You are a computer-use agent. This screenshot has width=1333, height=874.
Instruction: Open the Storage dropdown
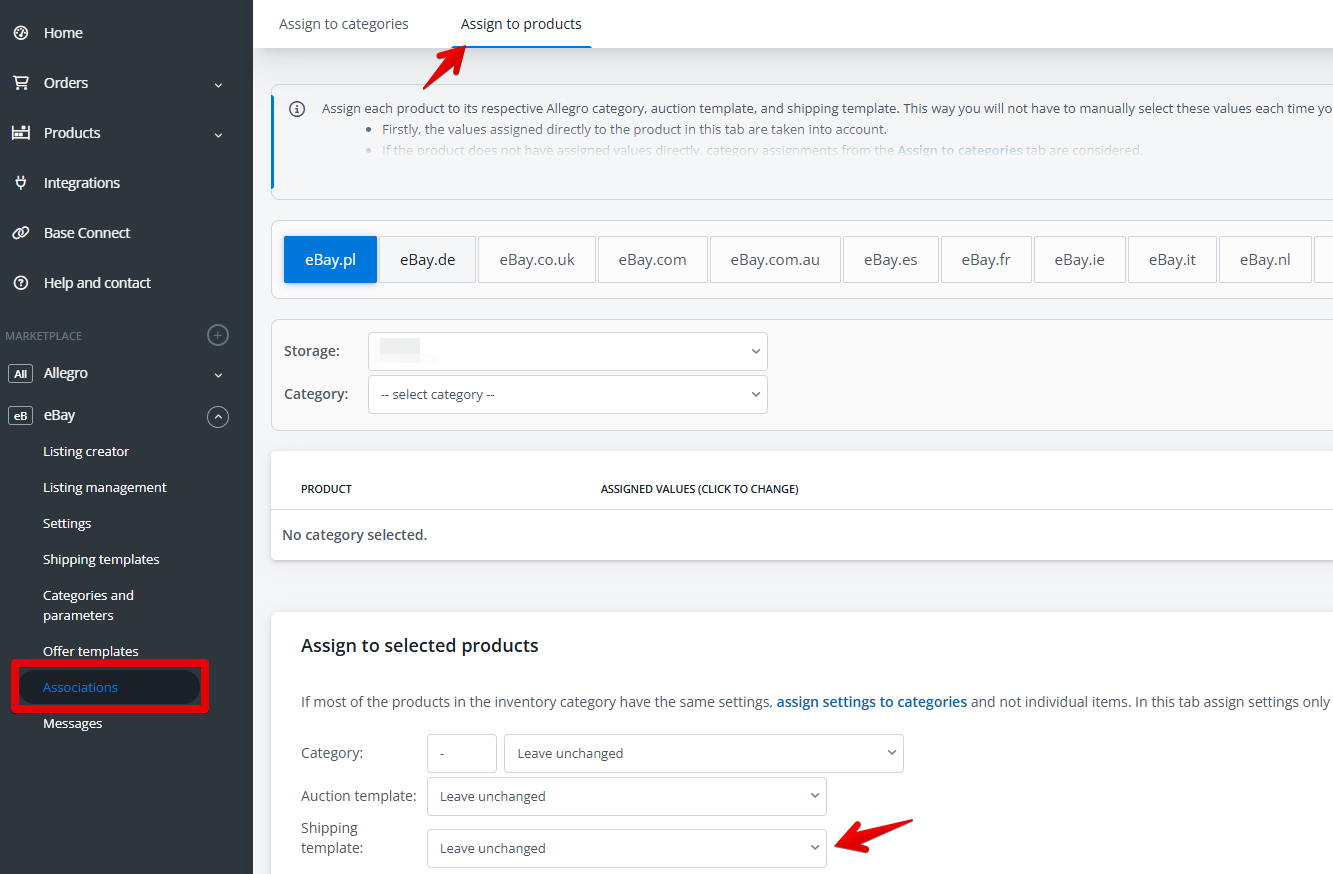[x=567, y=351]
